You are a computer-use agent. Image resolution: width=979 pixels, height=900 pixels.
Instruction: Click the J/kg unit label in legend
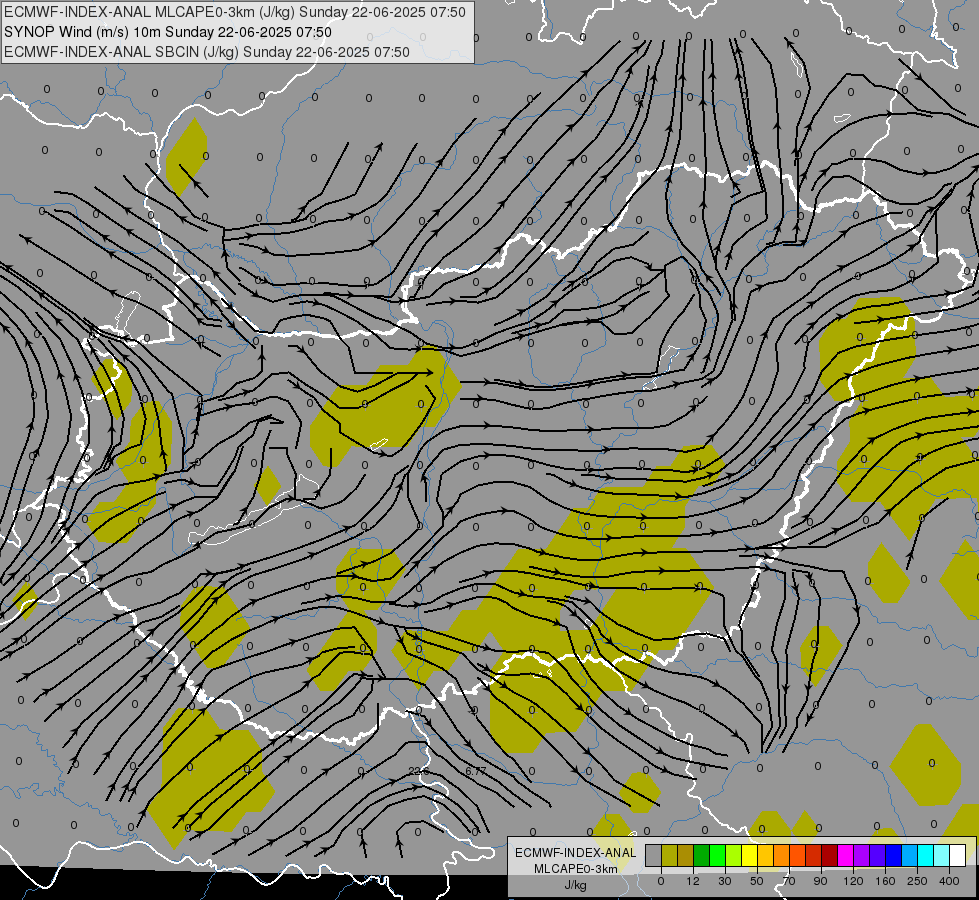[x=576, y=885]
